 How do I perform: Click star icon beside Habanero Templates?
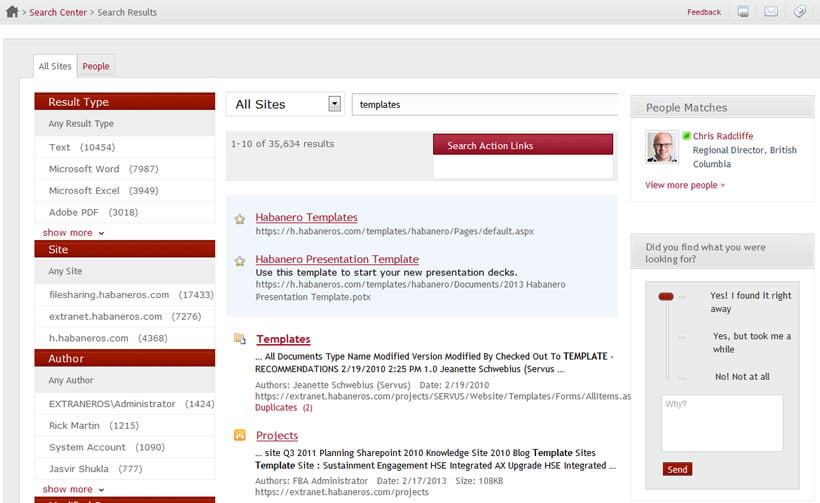[240, 219]
